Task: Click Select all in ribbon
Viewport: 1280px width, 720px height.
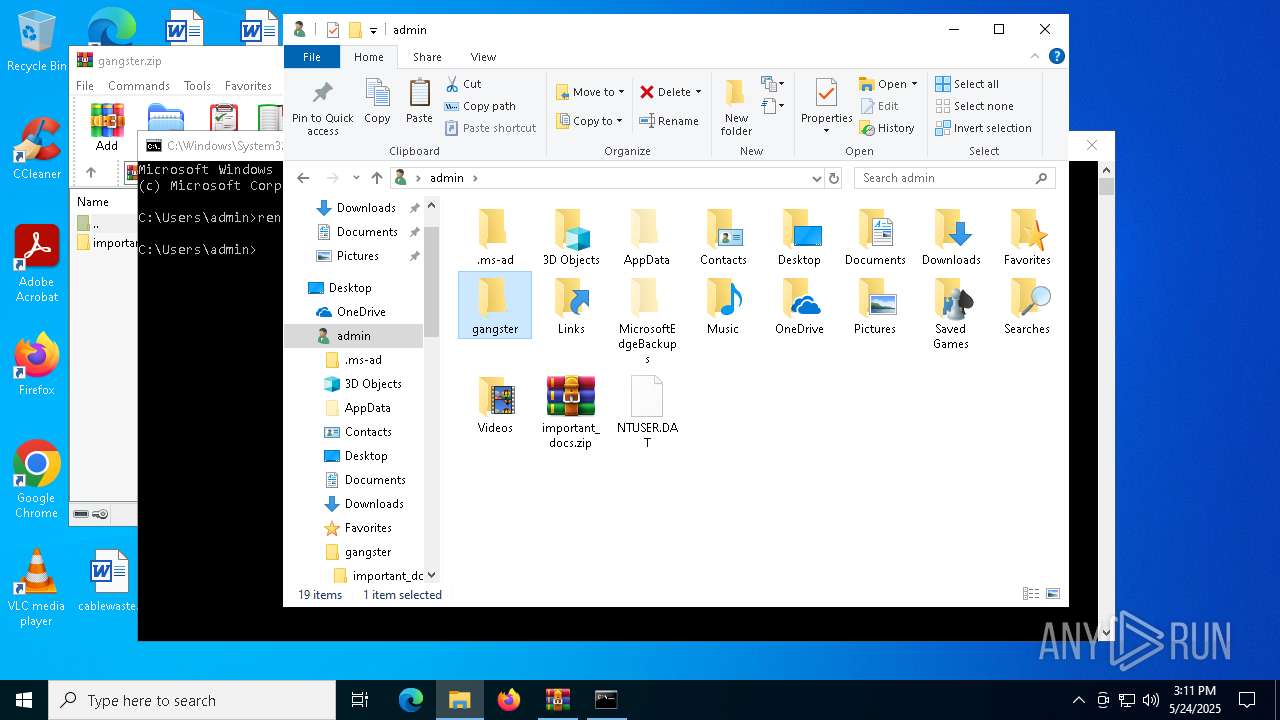Action: (967, 84)
